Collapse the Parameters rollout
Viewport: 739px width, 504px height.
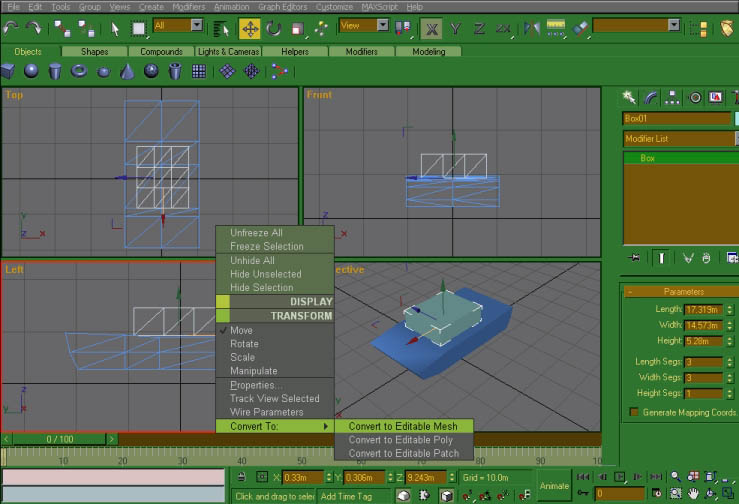[683, 292]
